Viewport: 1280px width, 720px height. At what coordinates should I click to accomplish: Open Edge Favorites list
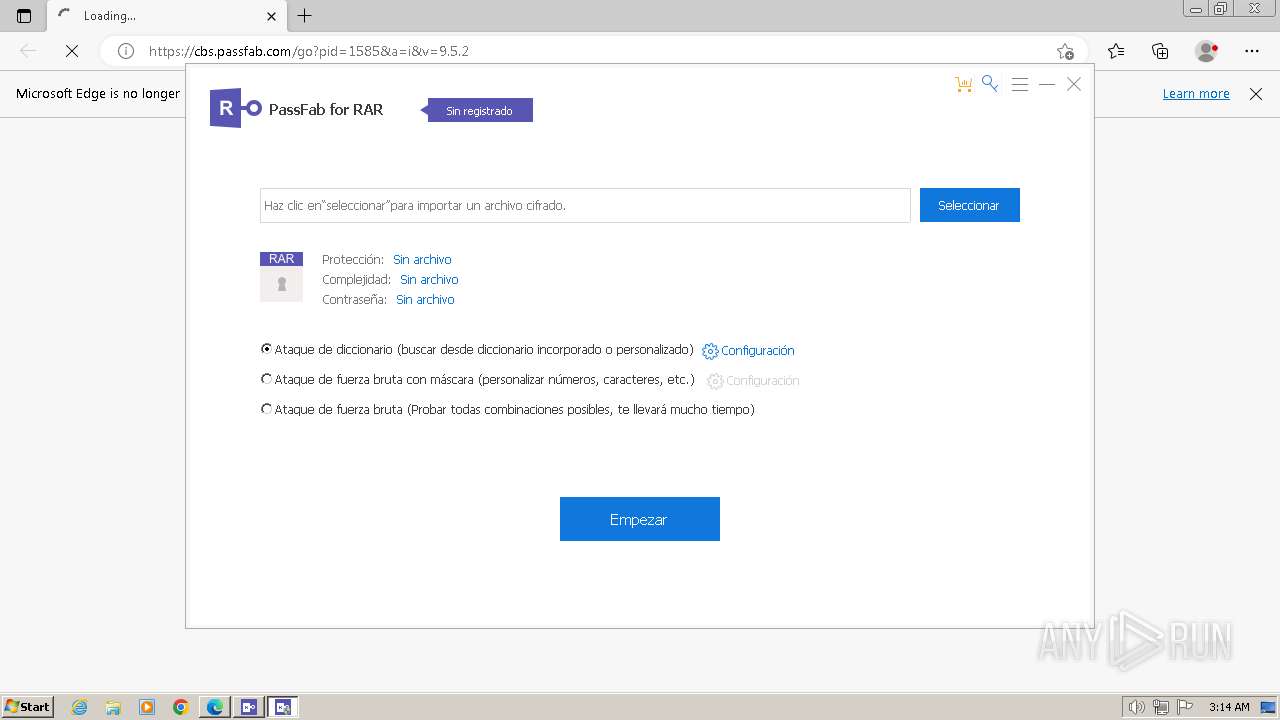(x=1116, y=51)
